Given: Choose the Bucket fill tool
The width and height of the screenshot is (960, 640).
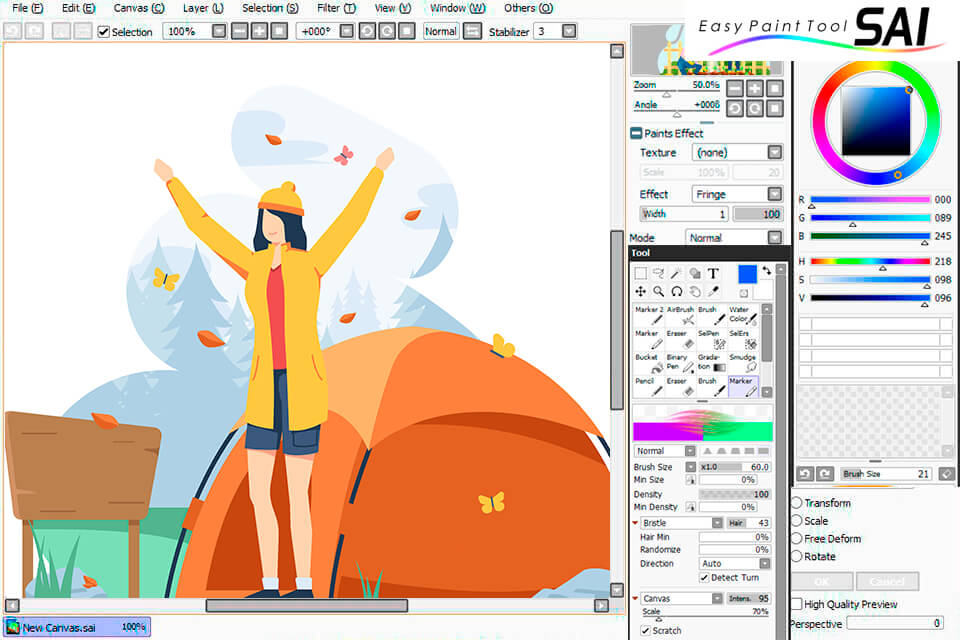Looking at the screenshot, I should [649, 363].
